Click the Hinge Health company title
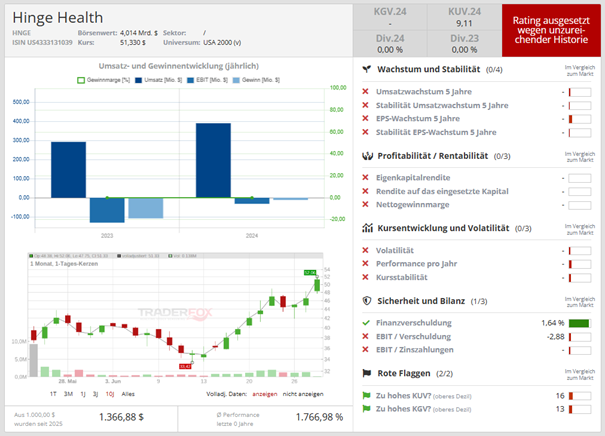The image size is (605, 436). coord(58,18)
